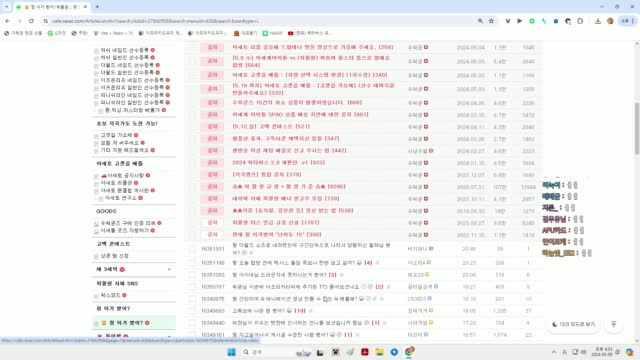Open the Windows Start menu
640x360 pixels.
[231, 352]
